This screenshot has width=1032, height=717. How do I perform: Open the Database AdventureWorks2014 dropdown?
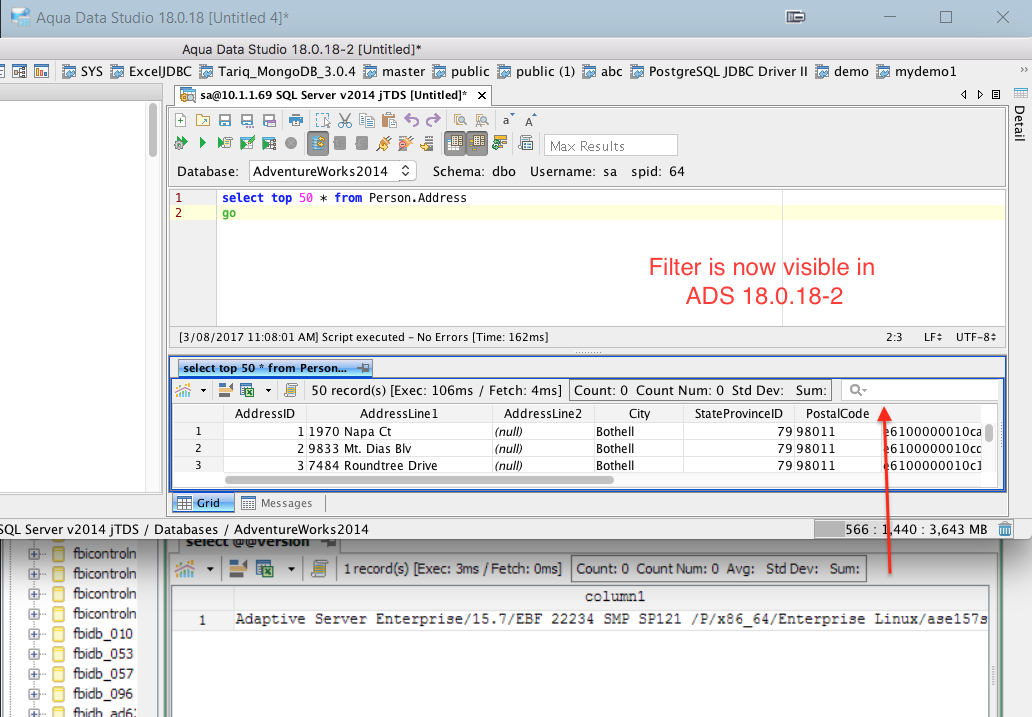point(332,172)
